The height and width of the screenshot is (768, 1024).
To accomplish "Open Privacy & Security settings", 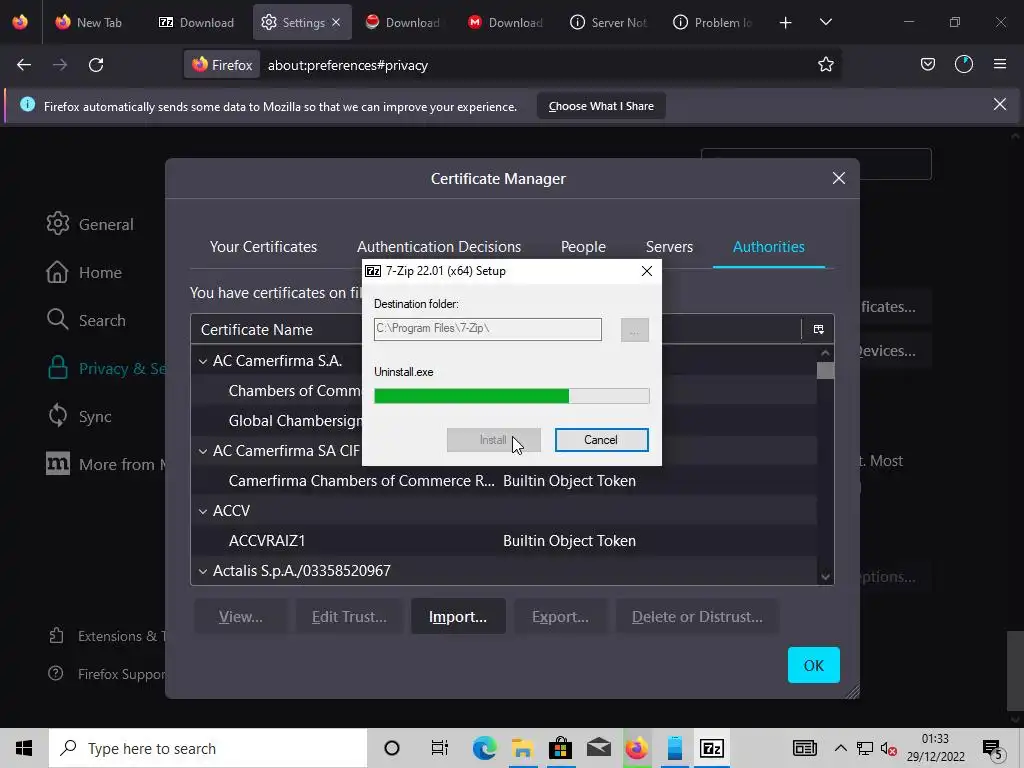I will coord(105,368).
